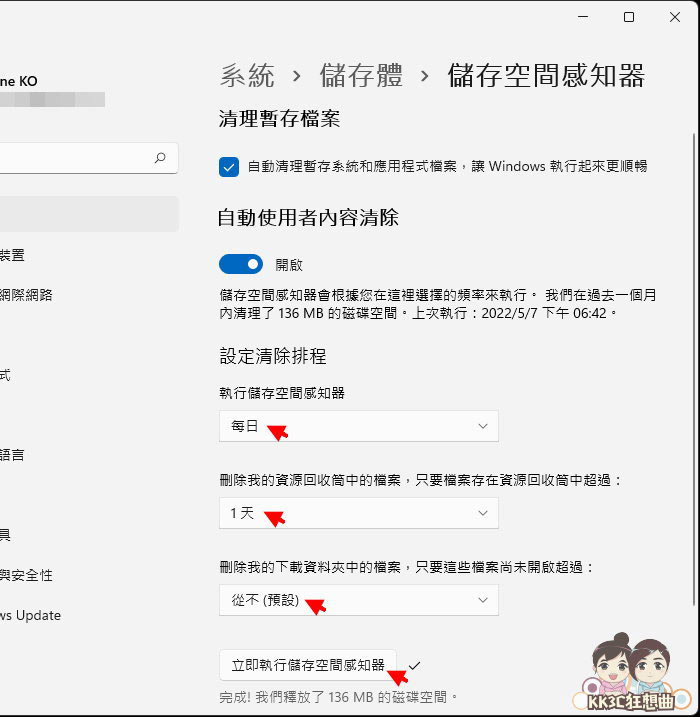
Task: Navigate back to 儲存體 in the breadcrumb
Action: coord(361,75)
